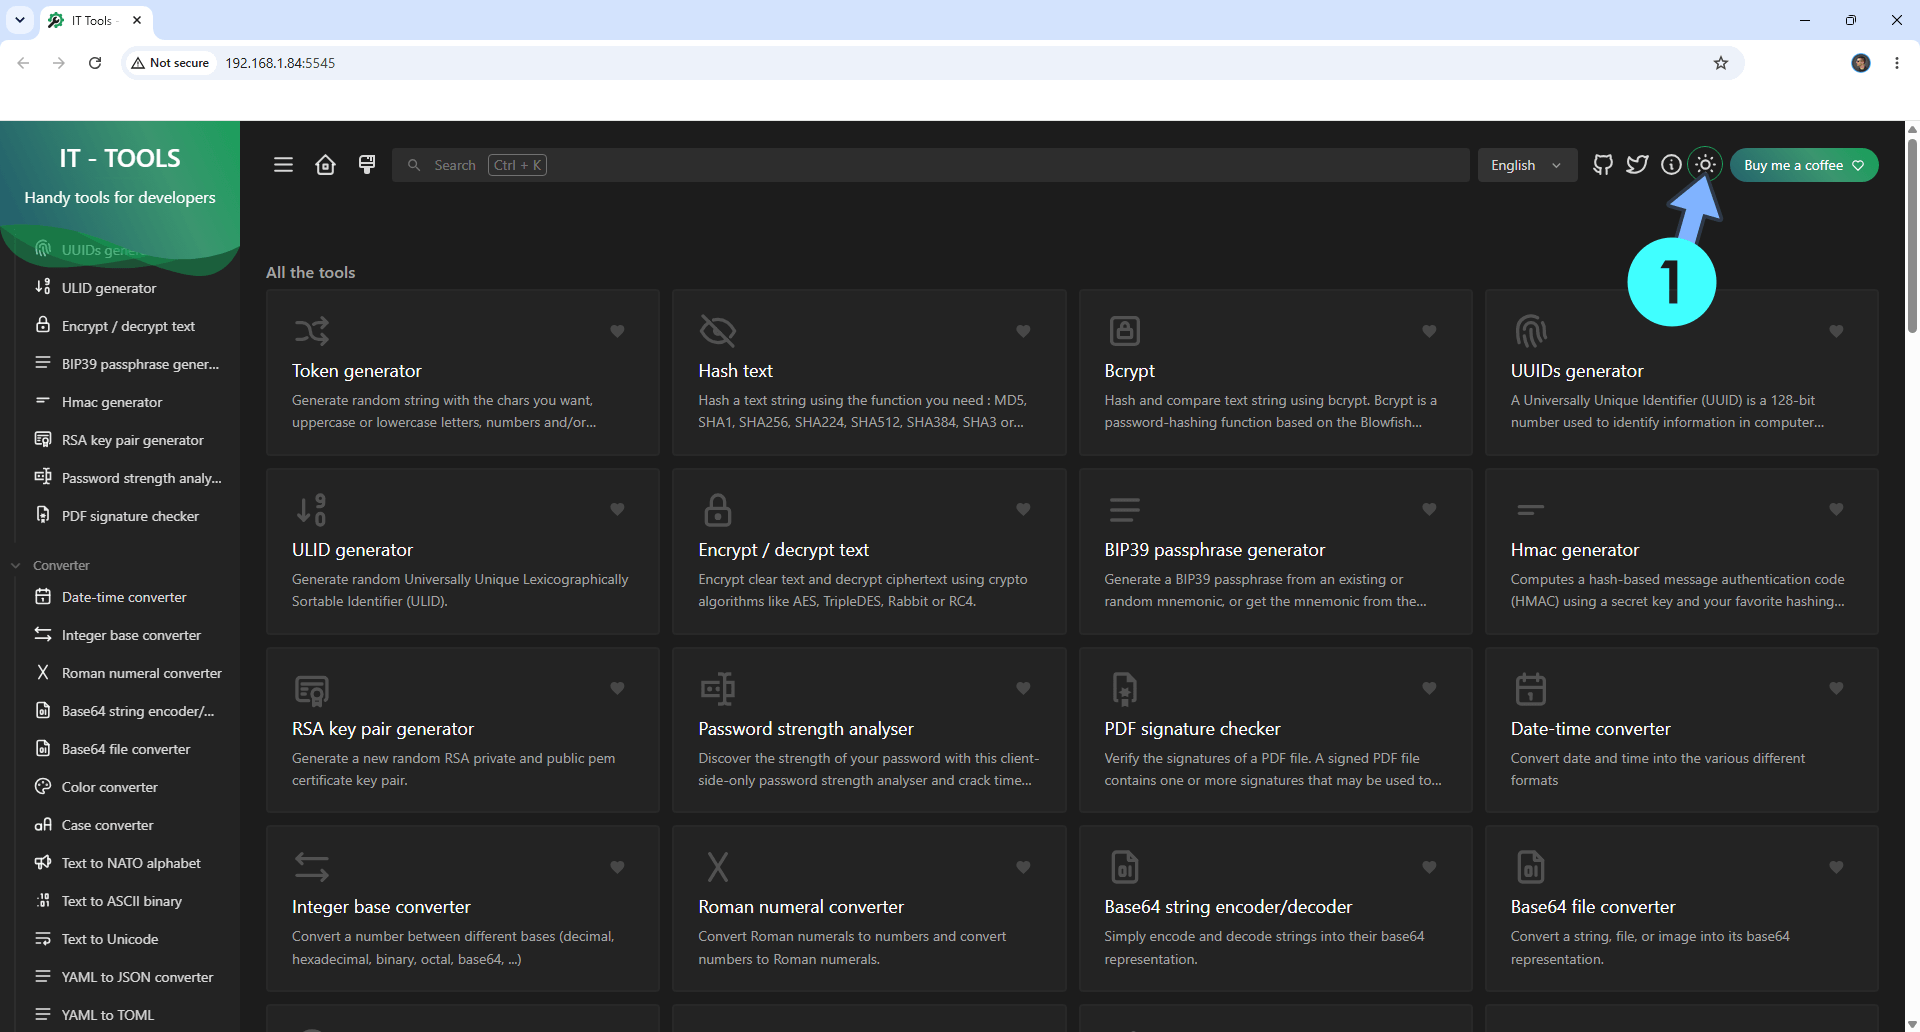The width and height of the screenshot is (1920, 1032).
Task: Favorite the Hash text card heart
Action: (x=1023, y=331)
